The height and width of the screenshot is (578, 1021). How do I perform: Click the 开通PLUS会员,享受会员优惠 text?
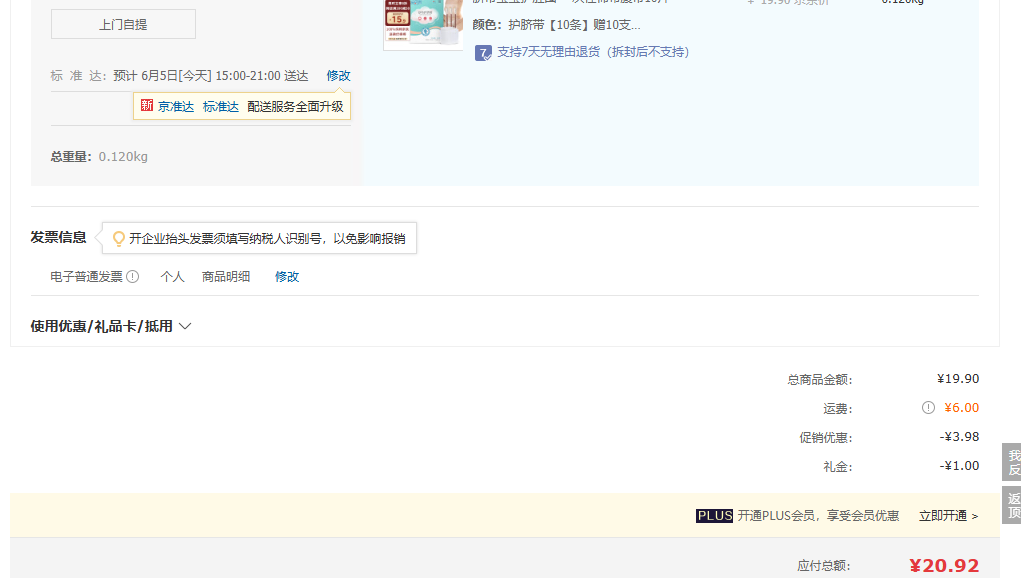(x=818, y=516)
